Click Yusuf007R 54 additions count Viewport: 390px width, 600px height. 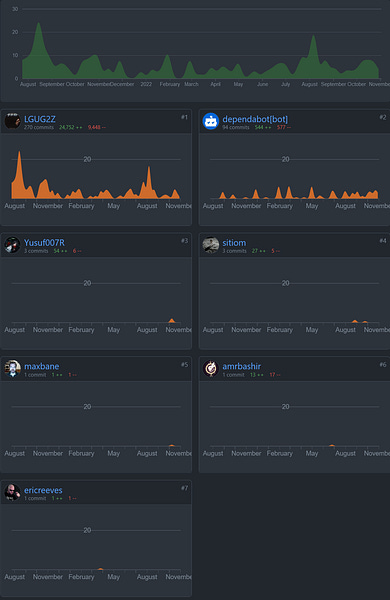(60, 251)
